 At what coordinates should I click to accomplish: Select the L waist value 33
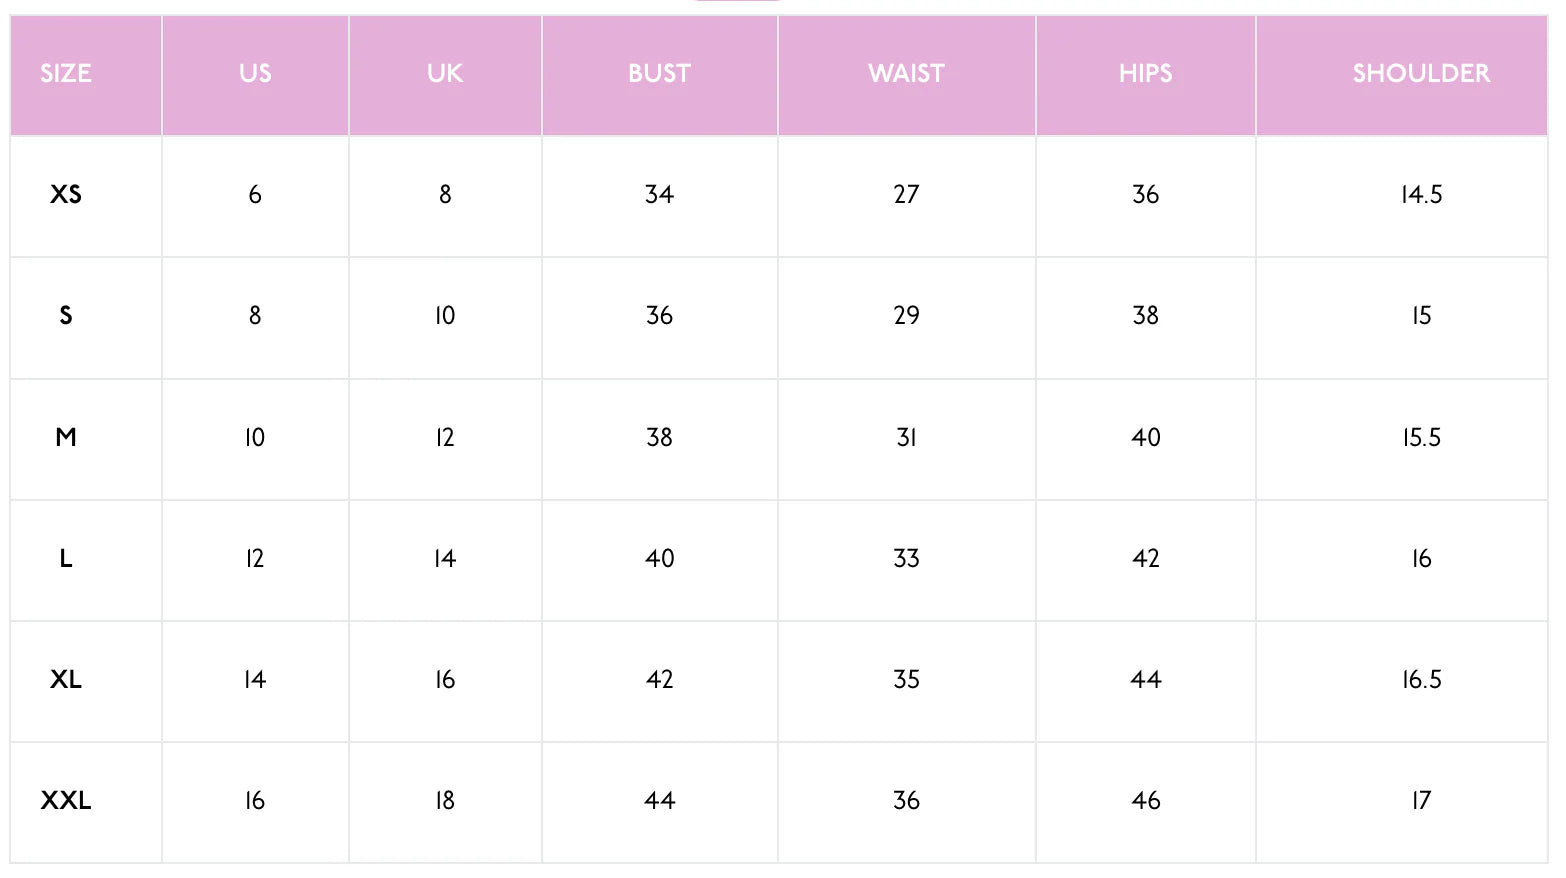coord(906,558)
